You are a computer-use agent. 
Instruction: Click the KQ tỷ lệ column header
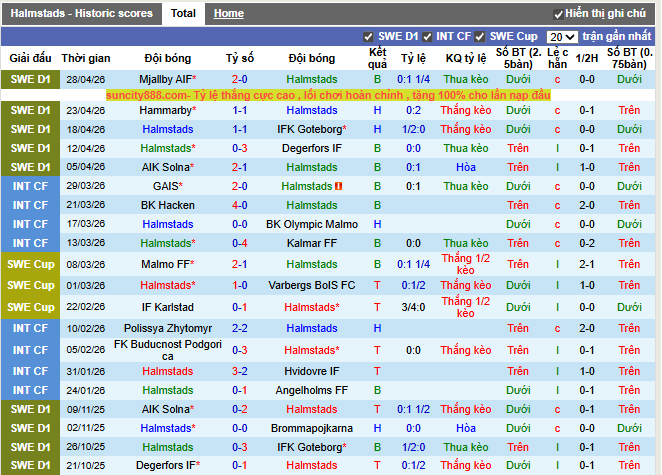[x=466, y=58]
